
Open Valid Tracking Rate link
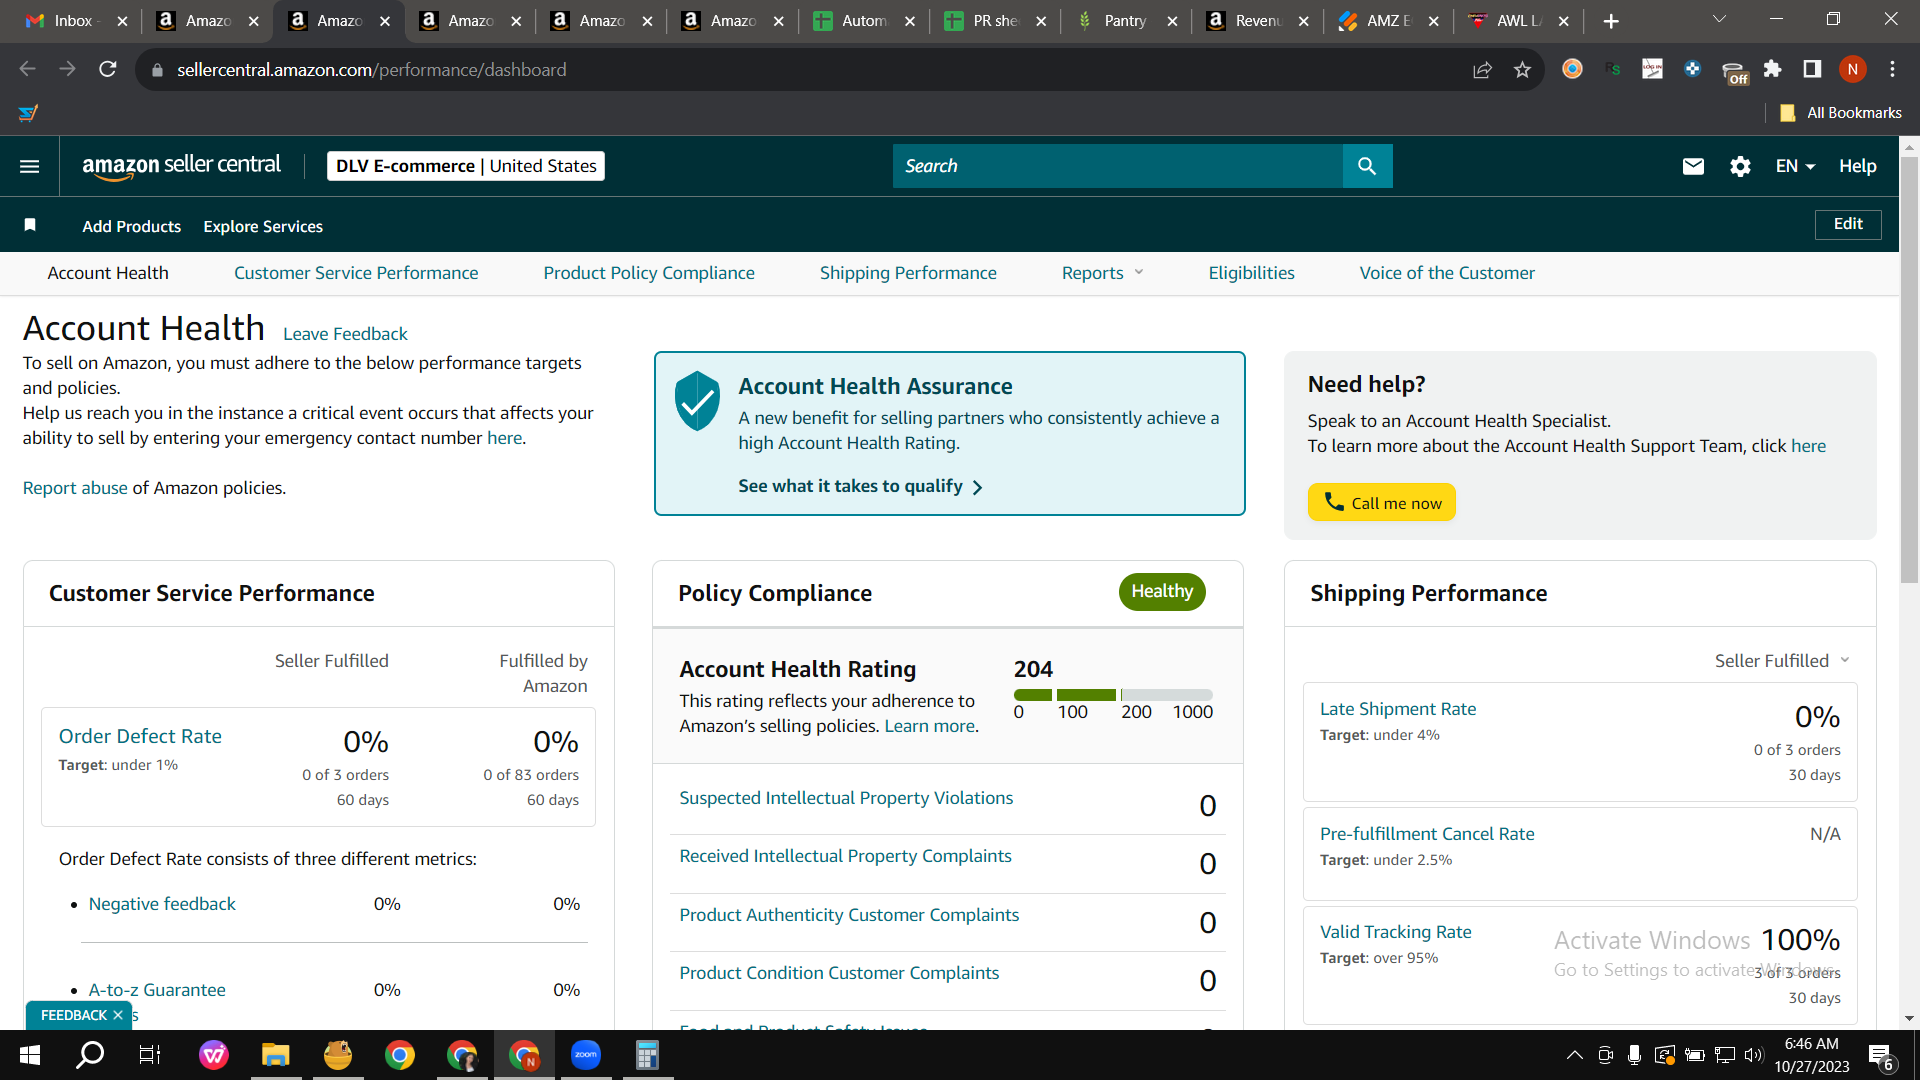1396,932
